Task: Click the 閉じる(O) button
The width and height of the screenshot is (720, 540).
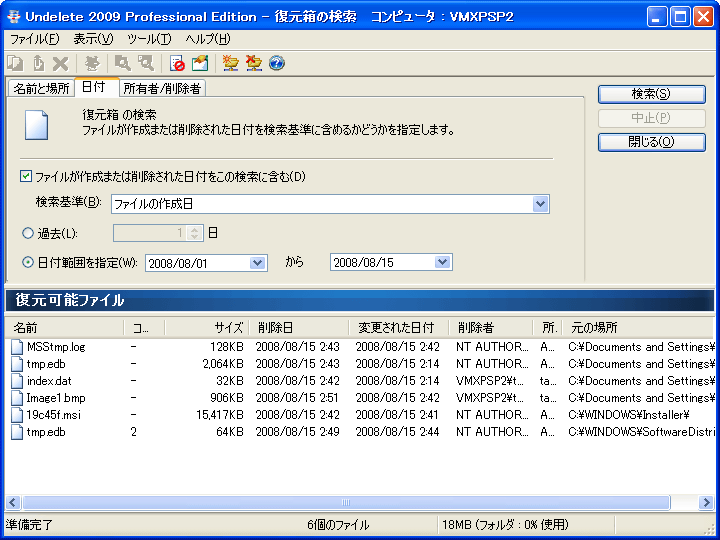Action: pos(652,142)
